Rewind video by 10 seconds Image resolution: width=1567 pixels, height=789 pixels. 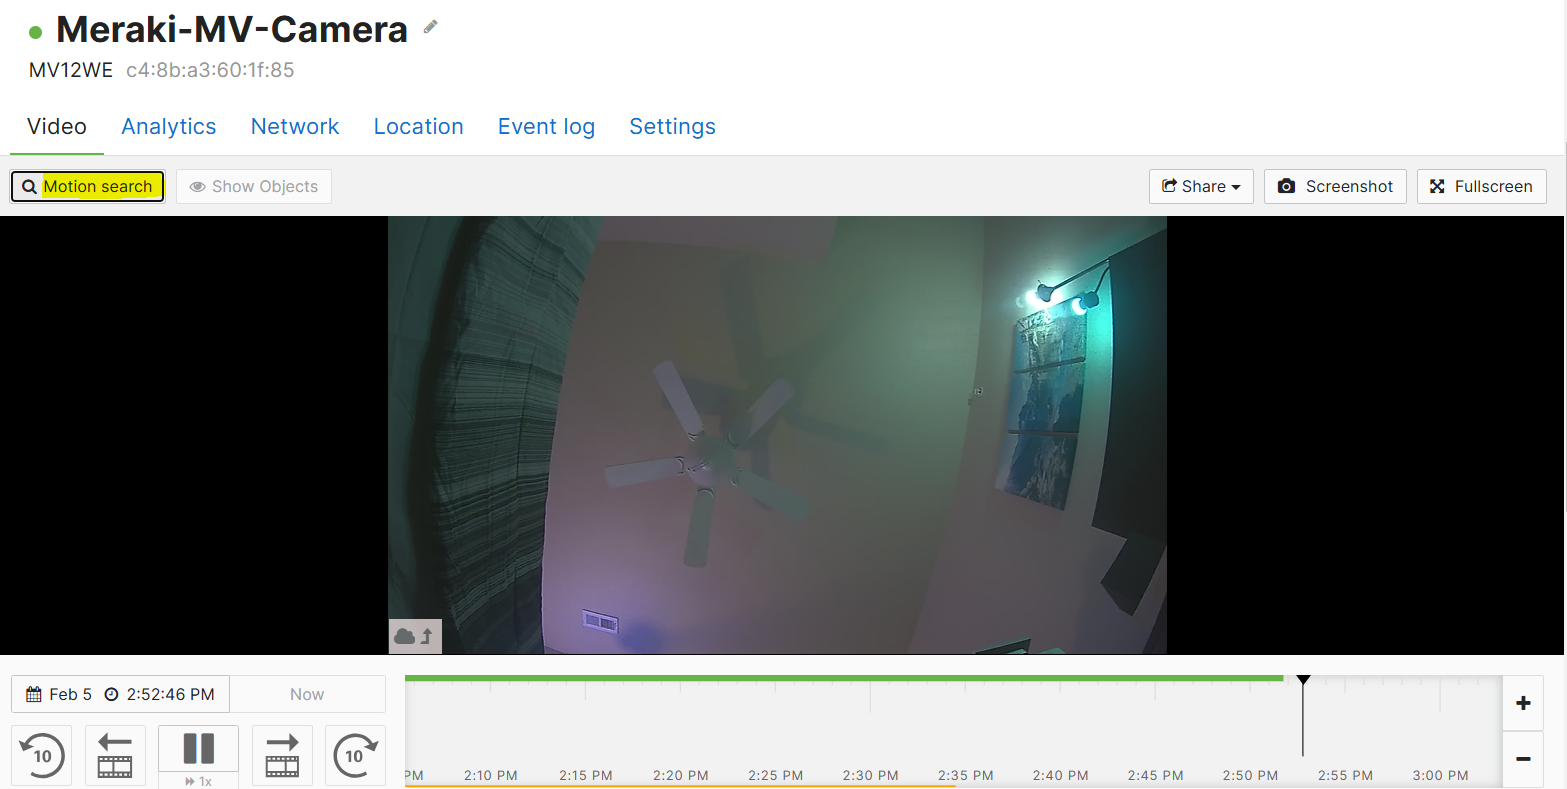(x=42, y=756)
